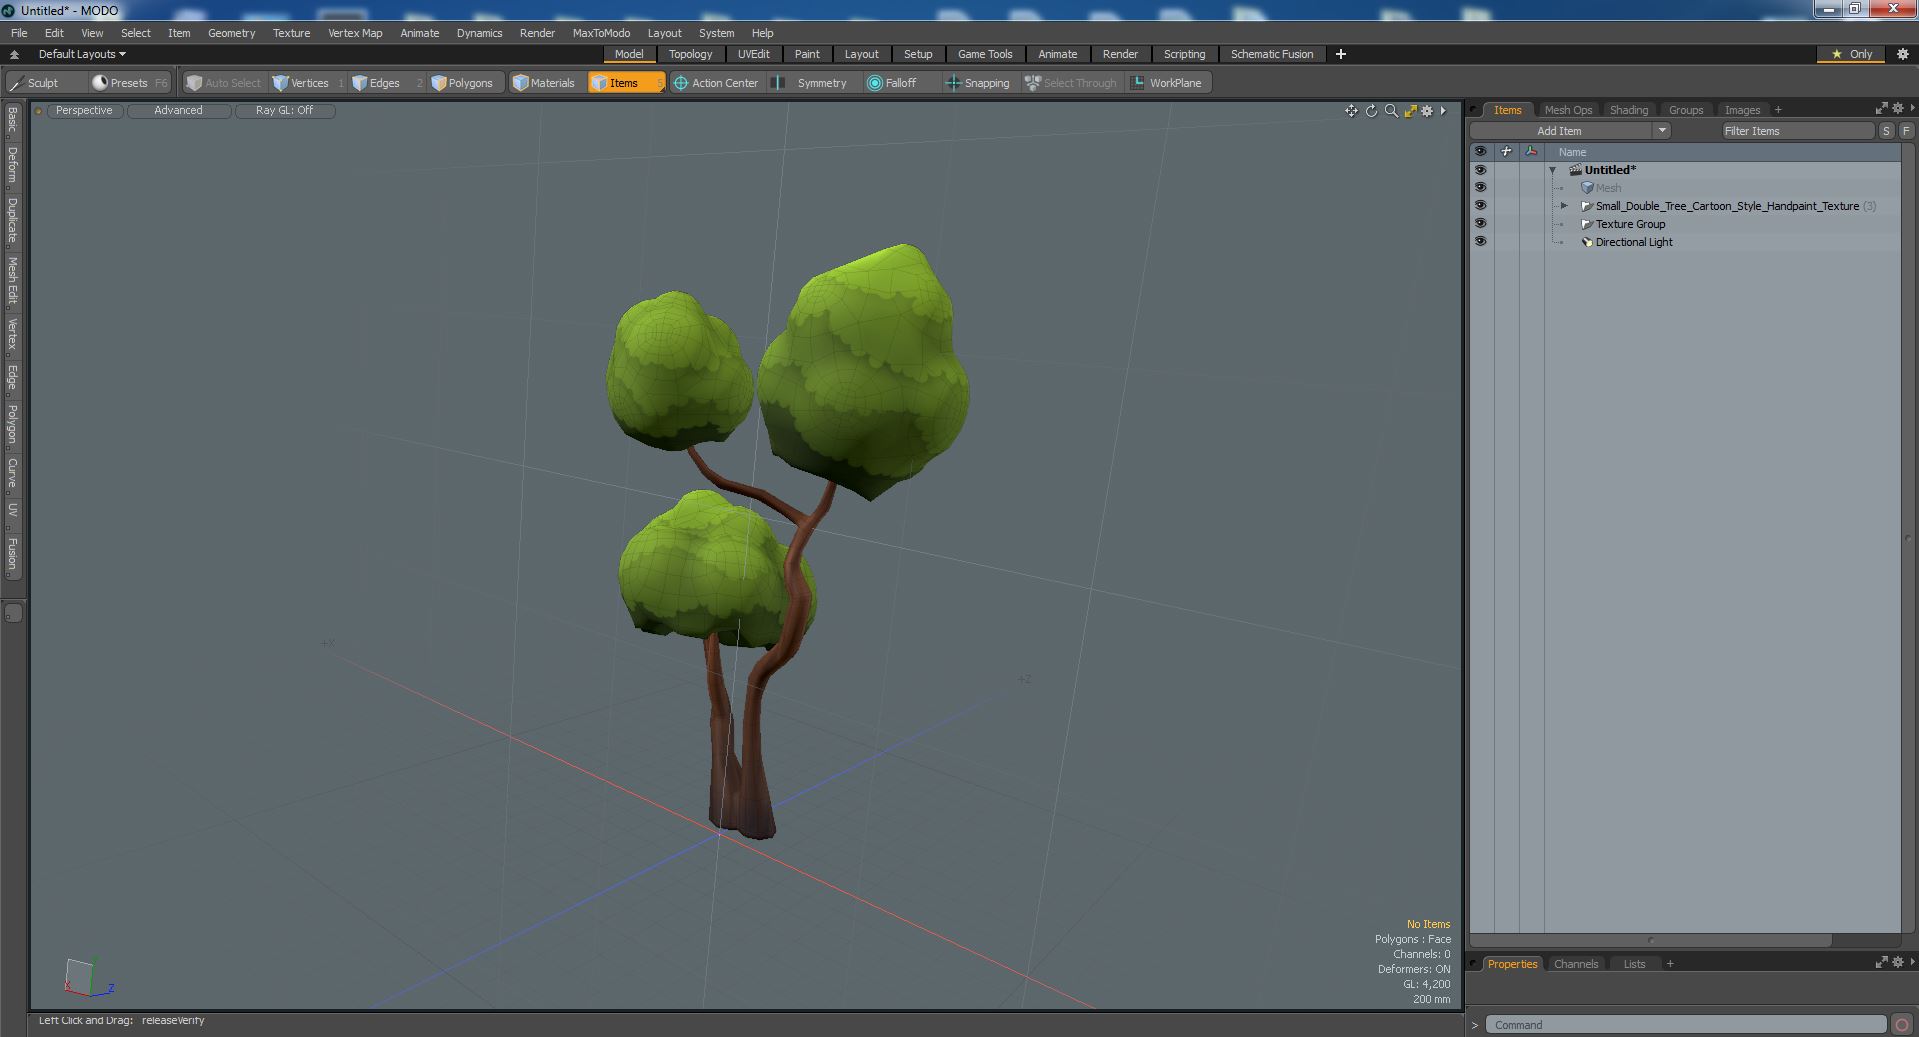The width and height of the screenshot is (1919, 1037).
Task: Open the Geometry menu
Action: point(231,33)
